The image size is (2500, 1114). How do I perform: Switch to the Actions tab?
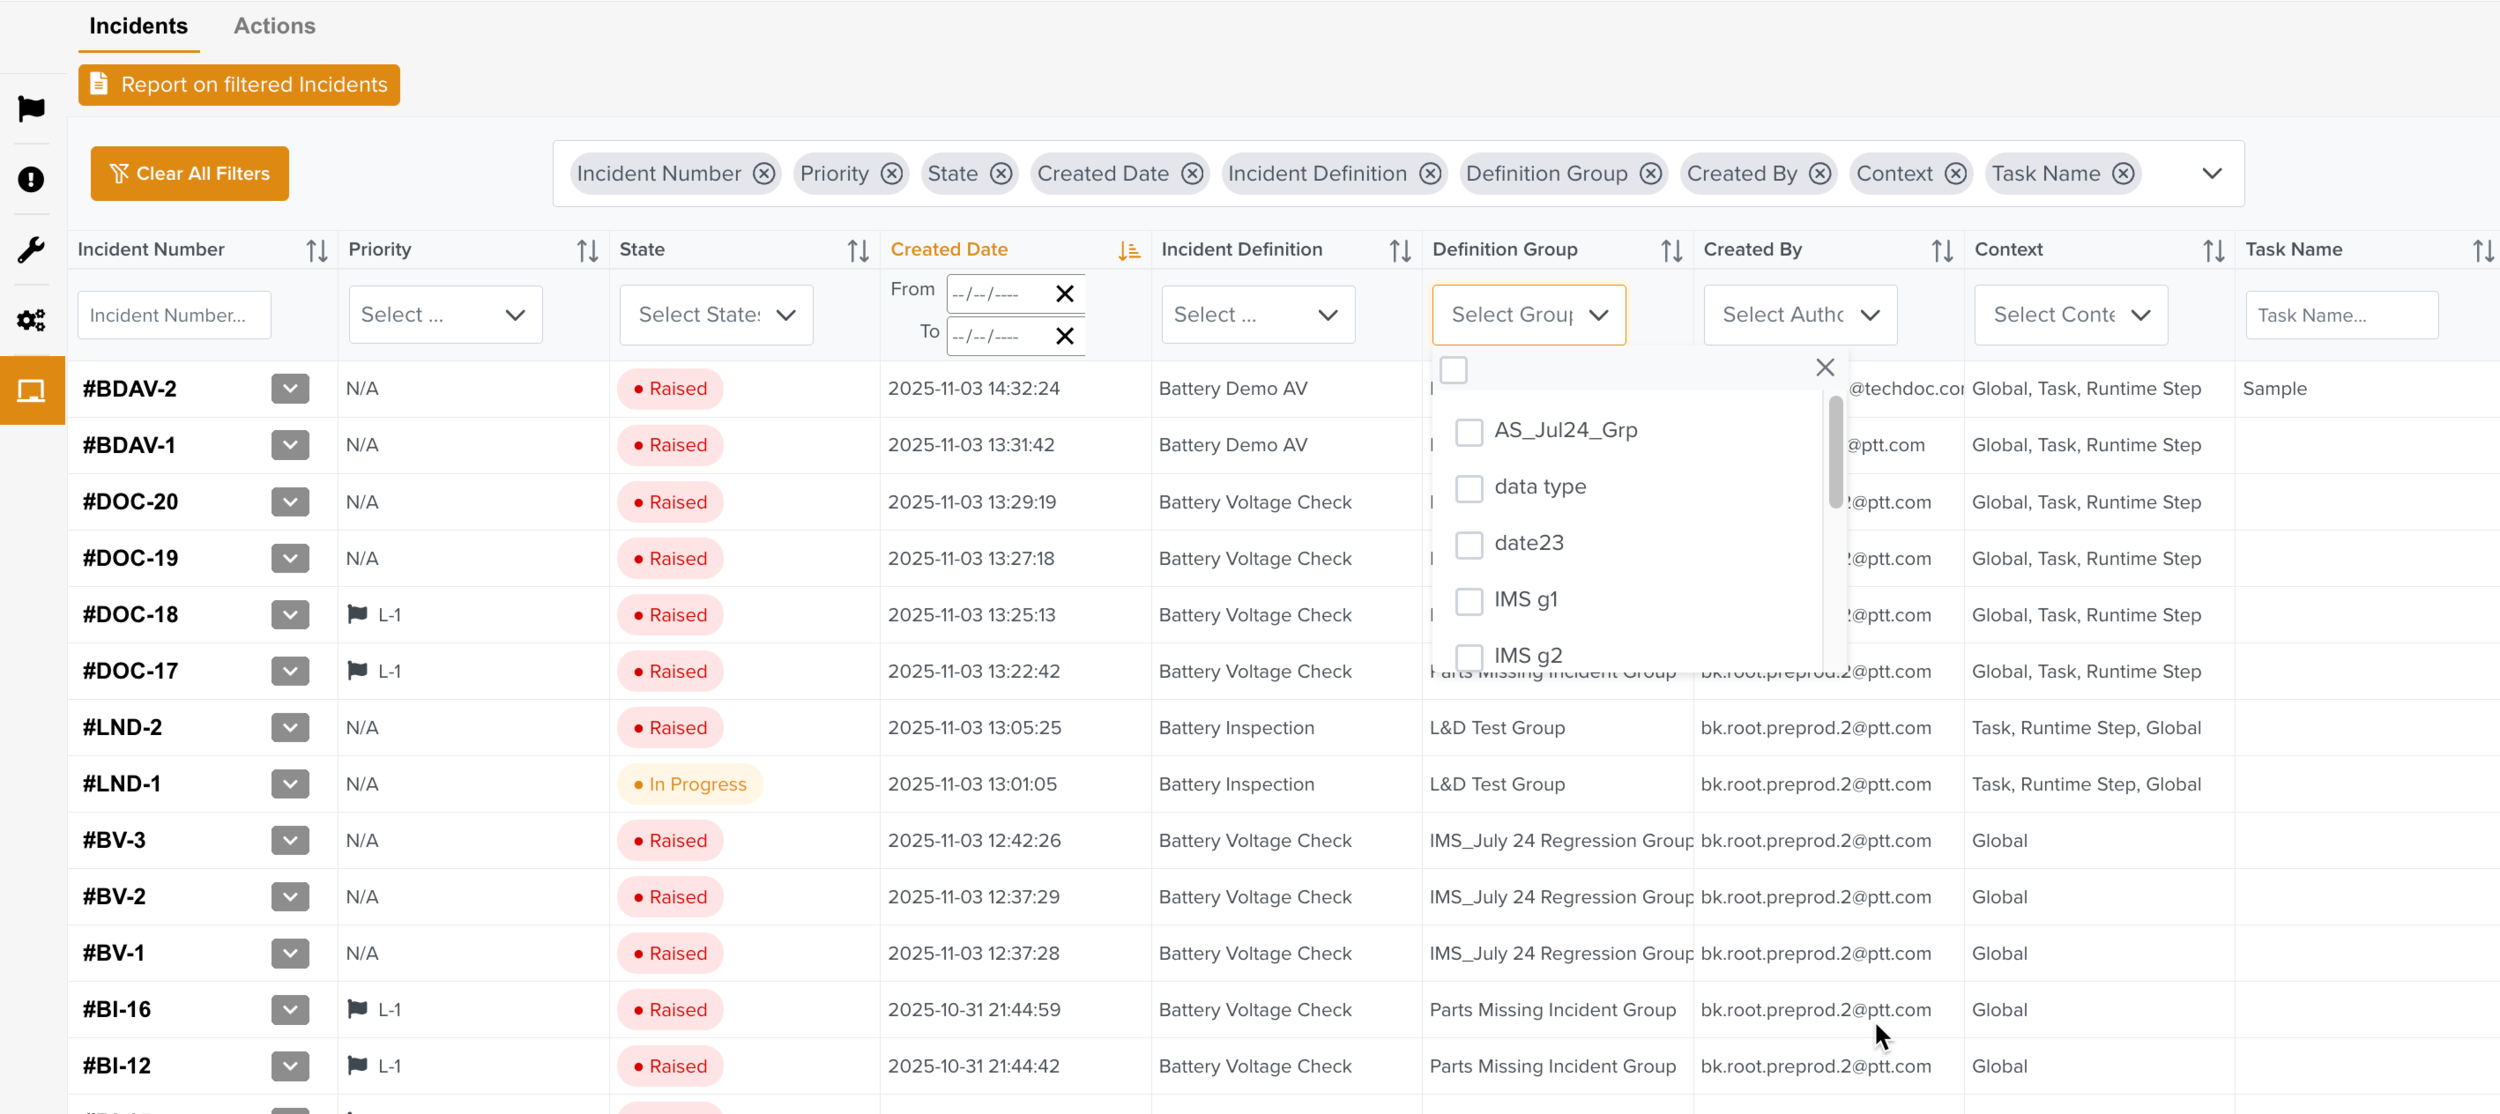[274, 26]
